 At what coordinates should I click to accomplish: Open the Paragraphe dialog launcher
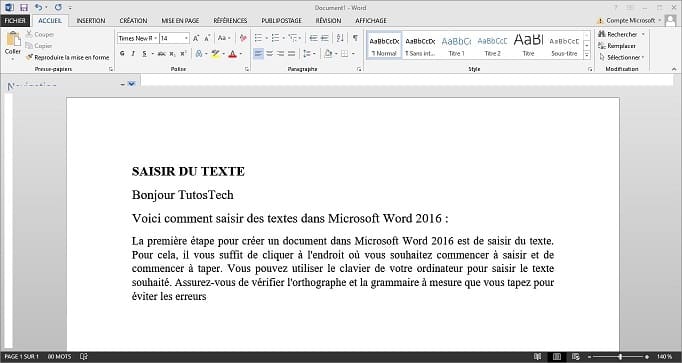[359, 69]
